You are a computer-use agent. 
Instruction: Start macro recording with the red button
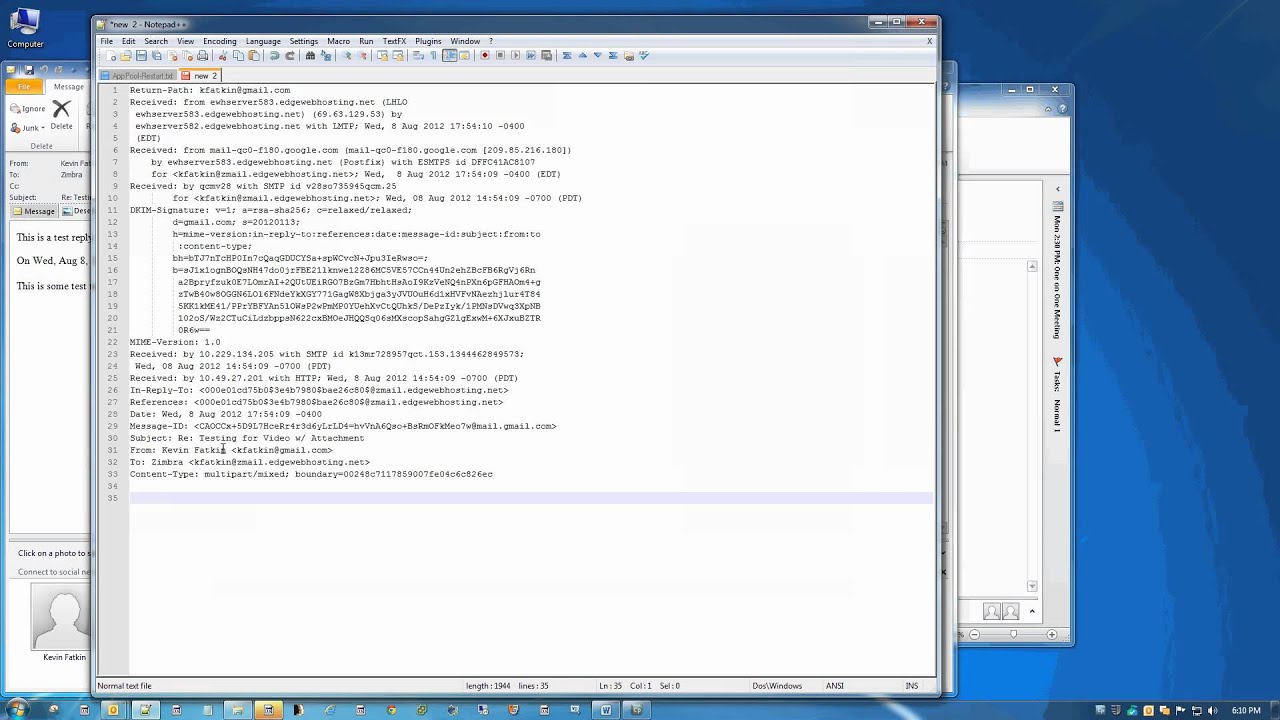coord(485,55)
